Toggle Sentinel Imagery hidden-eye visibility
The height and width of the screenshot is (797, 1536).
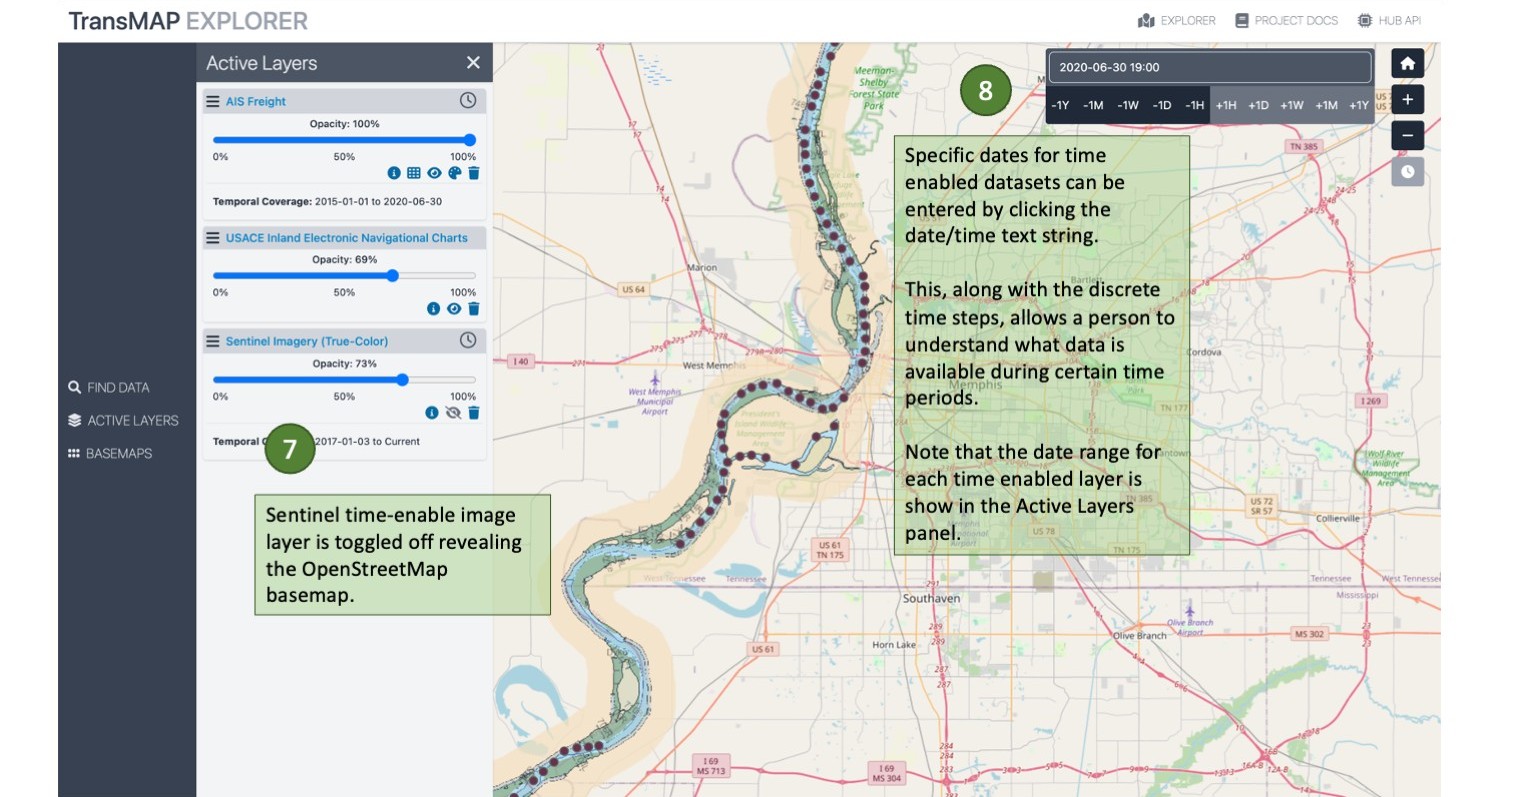(453, 413)
